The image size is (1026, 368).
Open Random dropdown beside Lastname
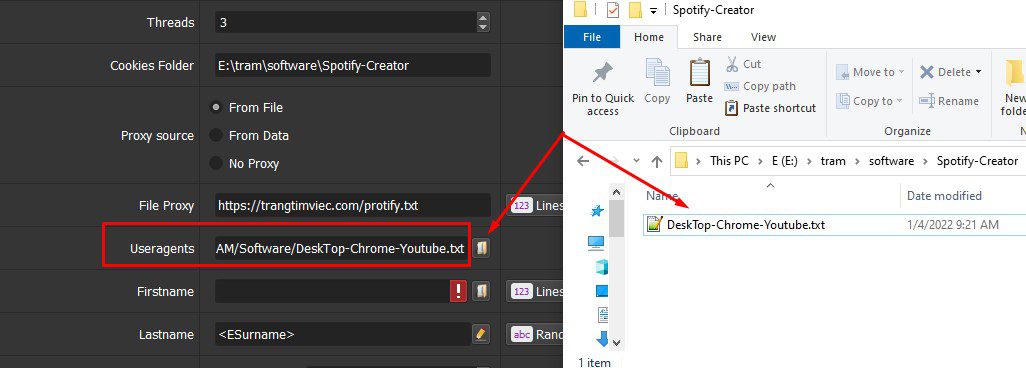[535, 335]
